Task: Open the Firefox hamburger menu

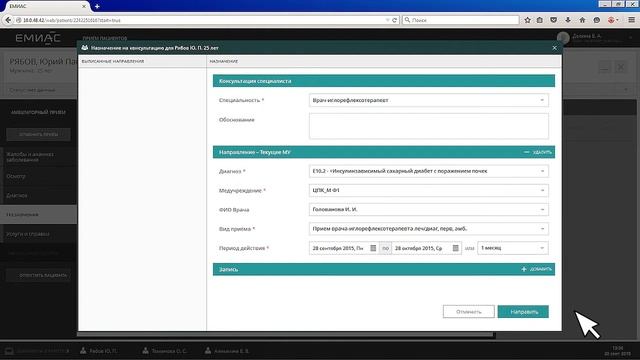Action: [x=631, y=20]
